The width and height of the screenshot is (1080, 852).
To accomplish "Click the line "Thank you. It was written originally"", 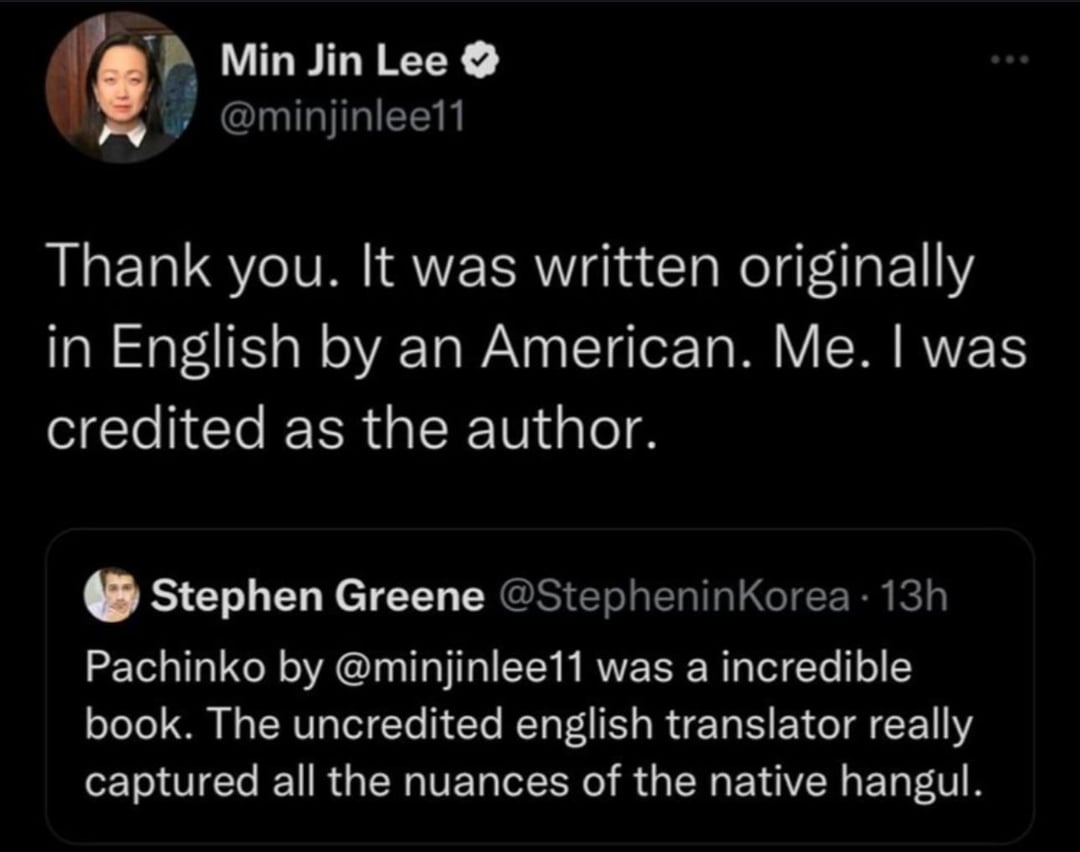I will click(x=509, y=267).
